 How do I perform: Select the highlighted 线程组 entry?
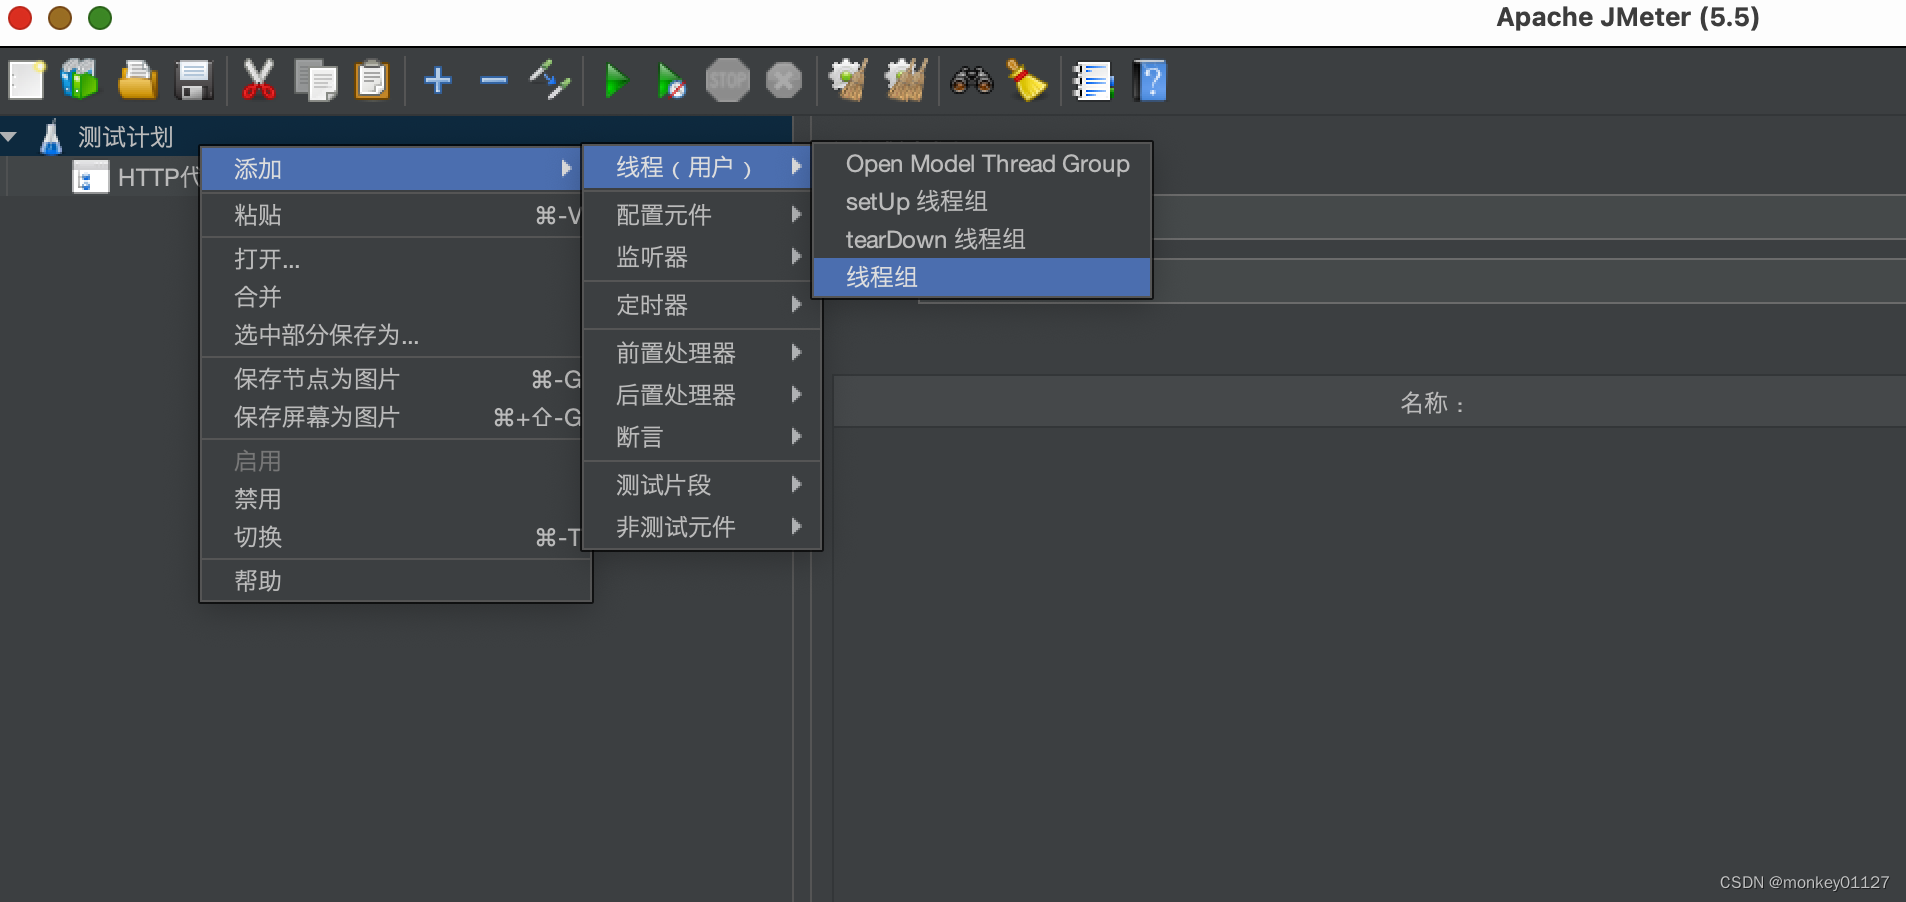982,277
